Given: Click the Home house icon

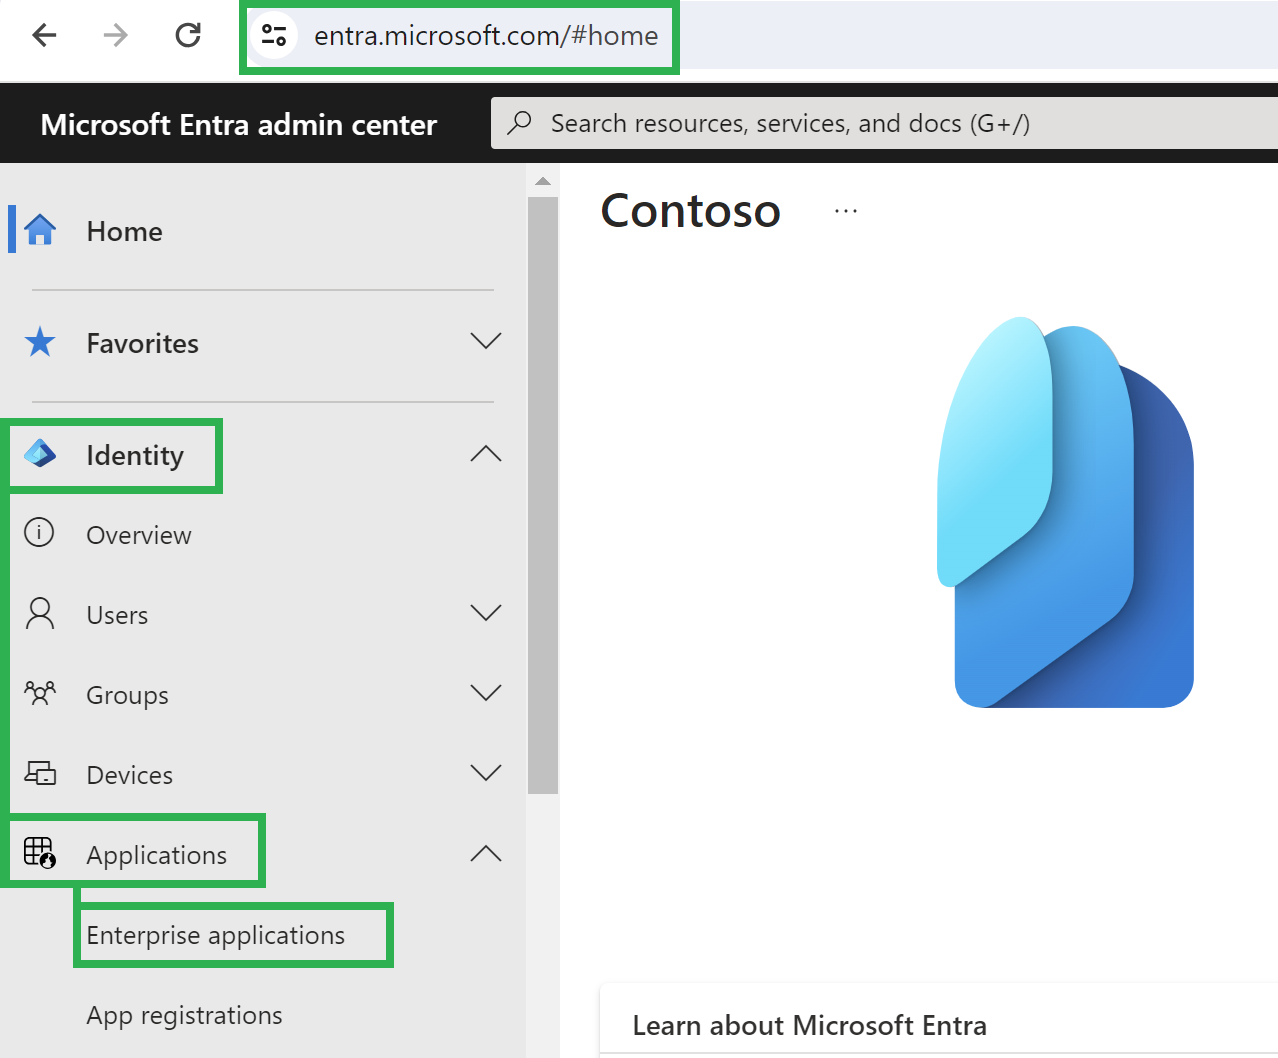Looking at the screenshot, I should pos(40,230).
